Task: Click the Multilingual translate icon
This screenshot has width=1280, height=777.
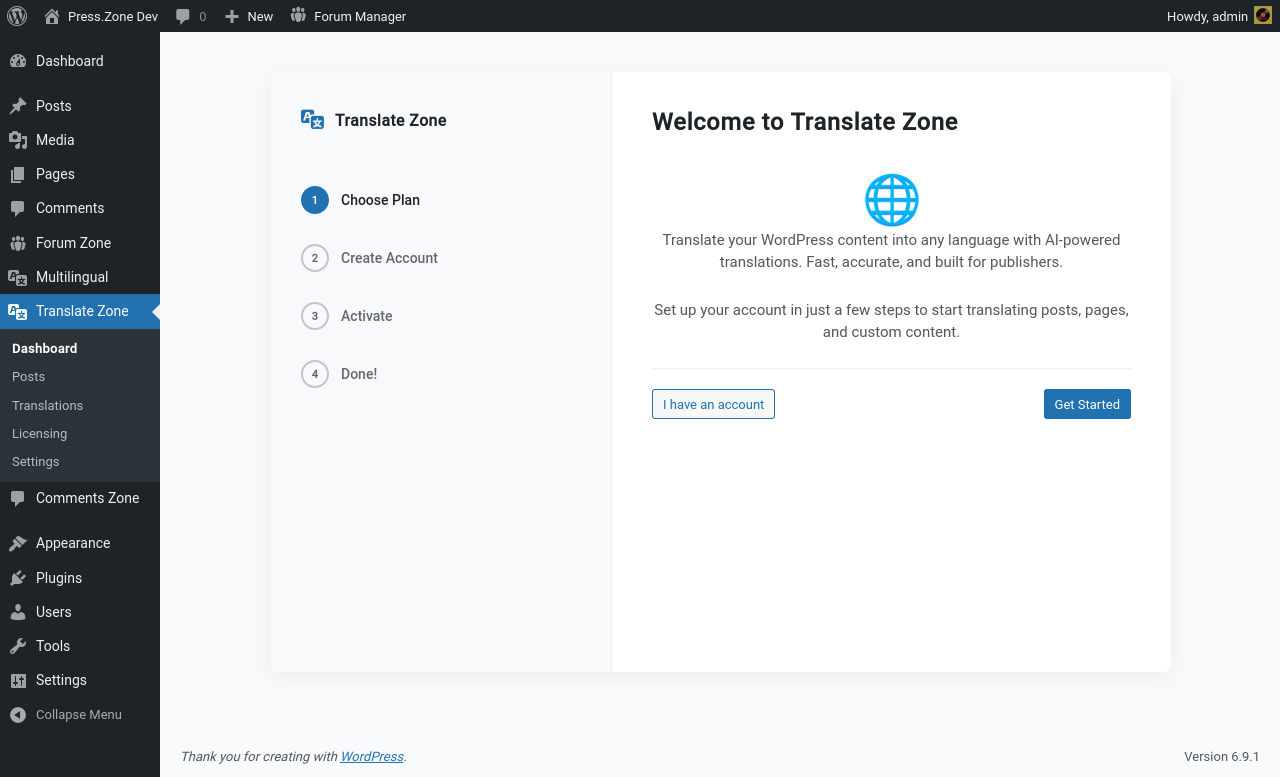Action: pyautogui.click(x=18, y=277)
